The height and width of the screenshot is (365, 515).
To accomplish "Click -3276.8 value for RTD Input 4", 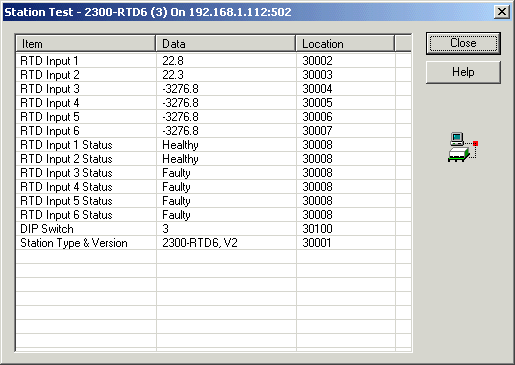I will [180, 103].
